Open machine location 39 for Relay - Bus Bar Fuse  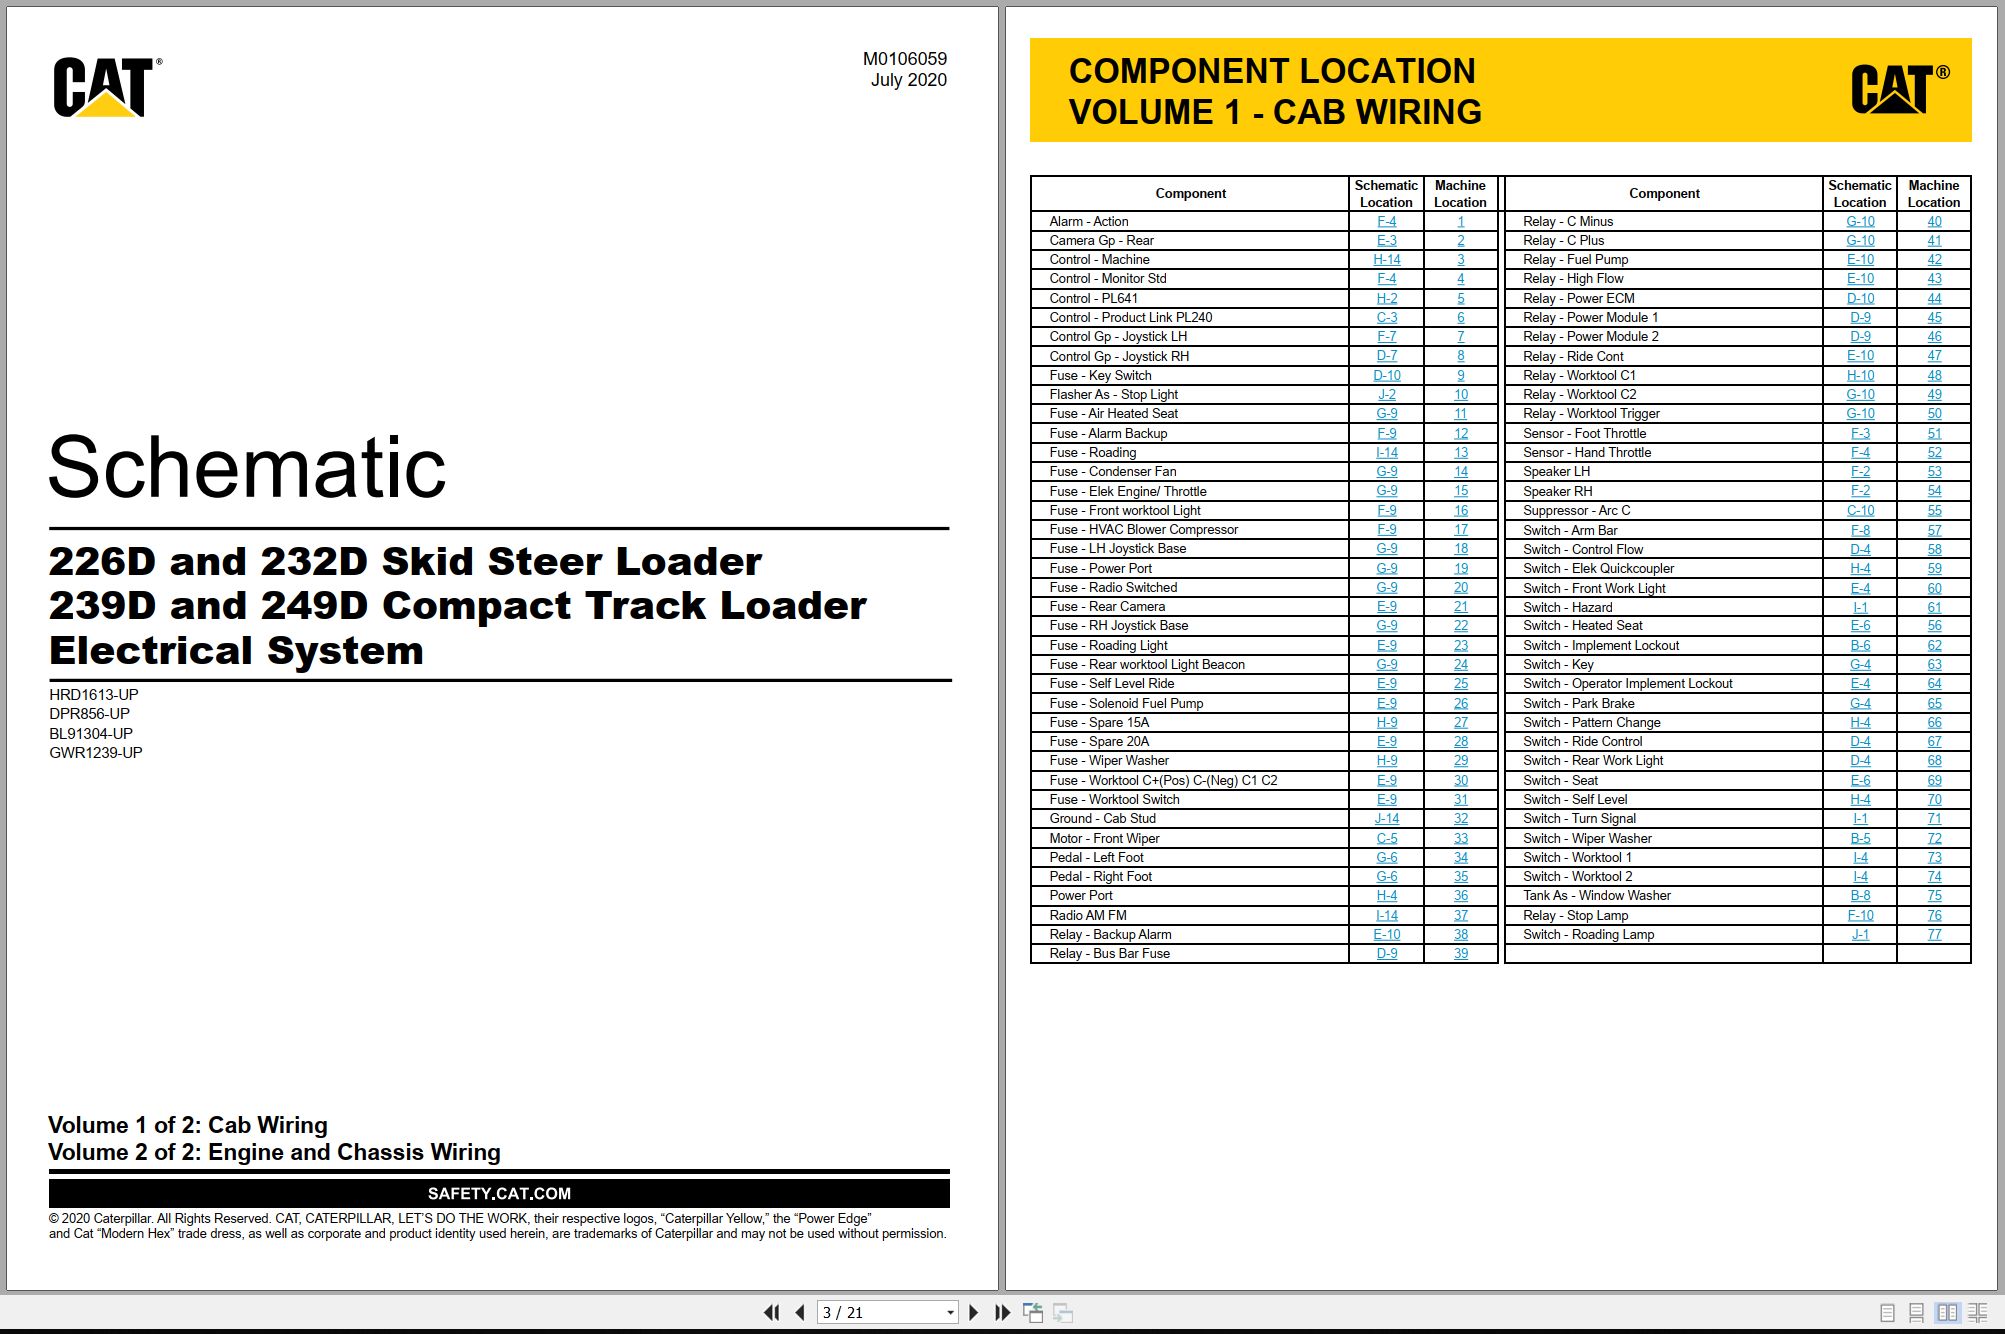[x=1460, y=954]
